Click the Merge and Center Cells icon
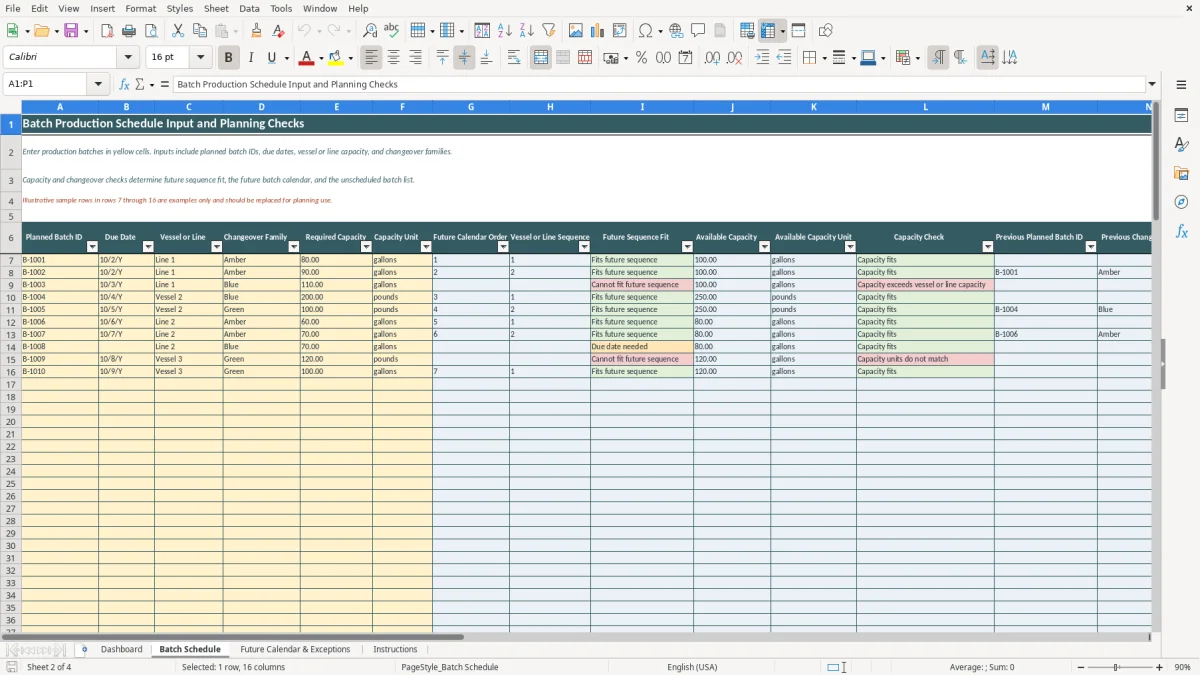1200x675 pixels. click(x=541, y=58)
